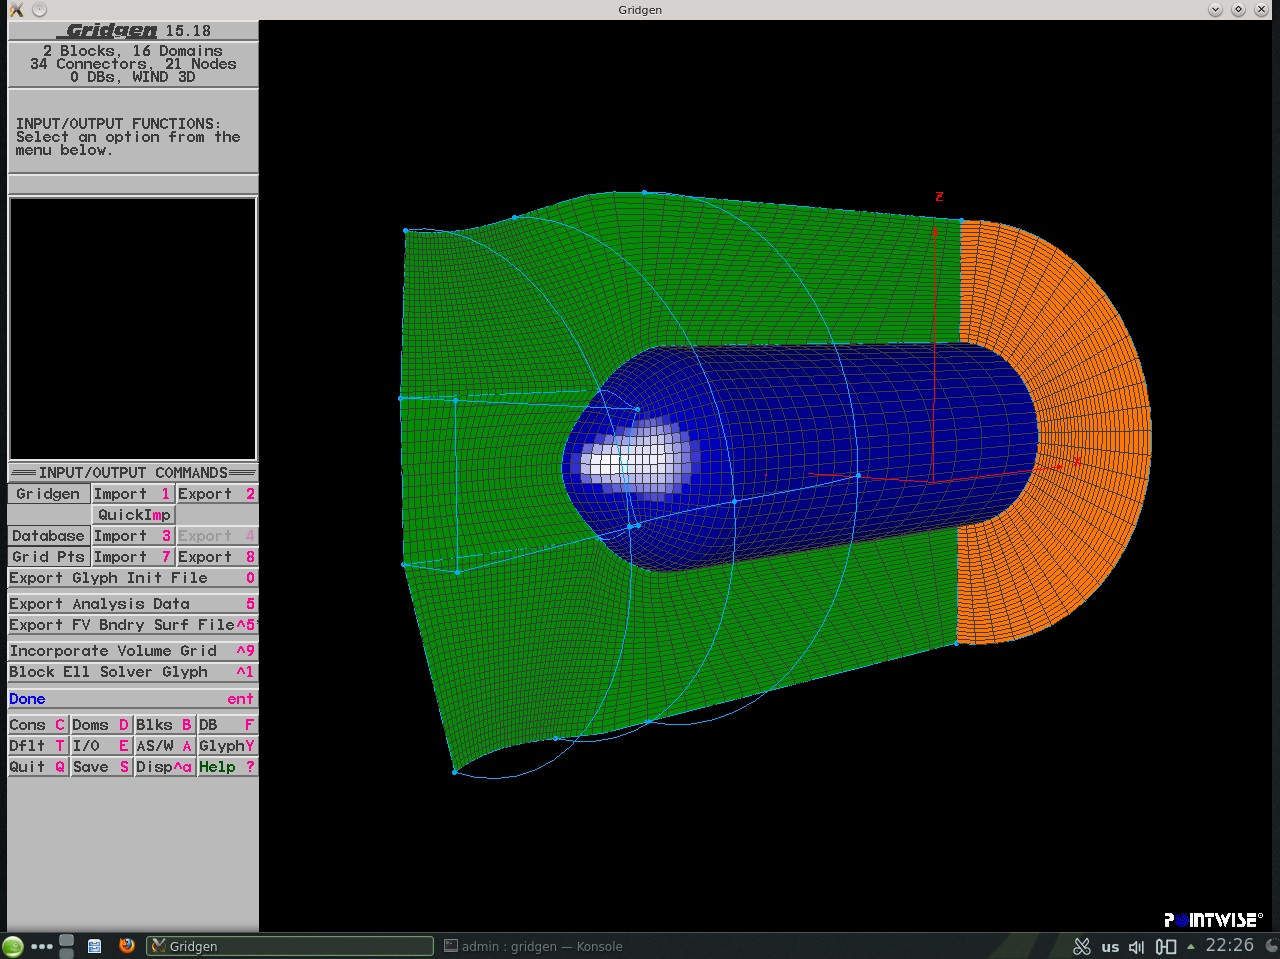Open the Glyph scripting menu

coord(227,746)
